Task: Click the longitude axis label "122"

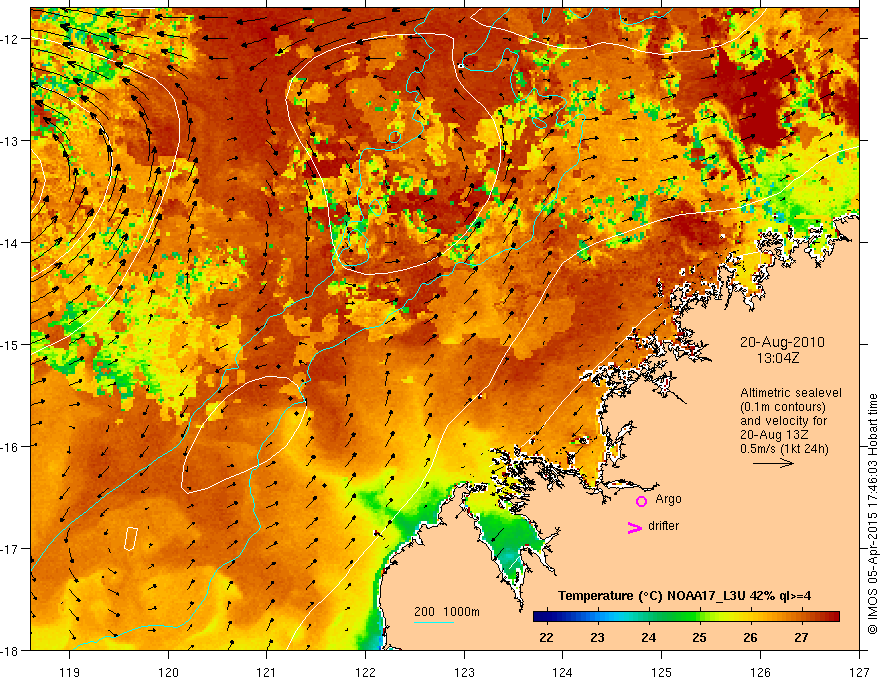Action: (x=365, y=673)
